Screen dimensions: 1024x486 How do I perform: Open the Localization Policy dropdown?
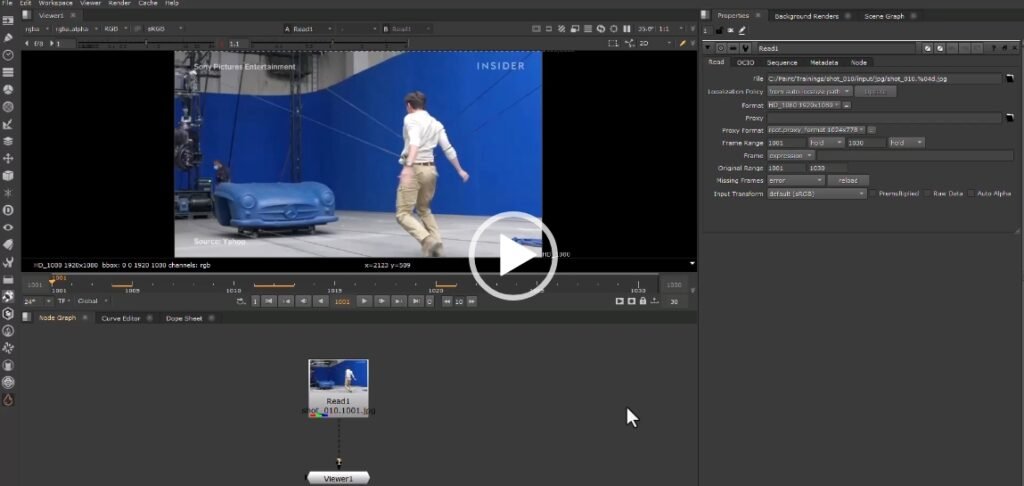tap(810, 91)
